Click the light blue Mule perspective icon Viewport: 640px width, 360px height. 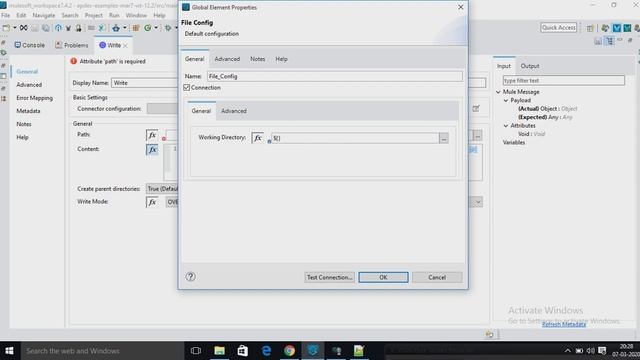pyautogui.click(x=617, y=28)
